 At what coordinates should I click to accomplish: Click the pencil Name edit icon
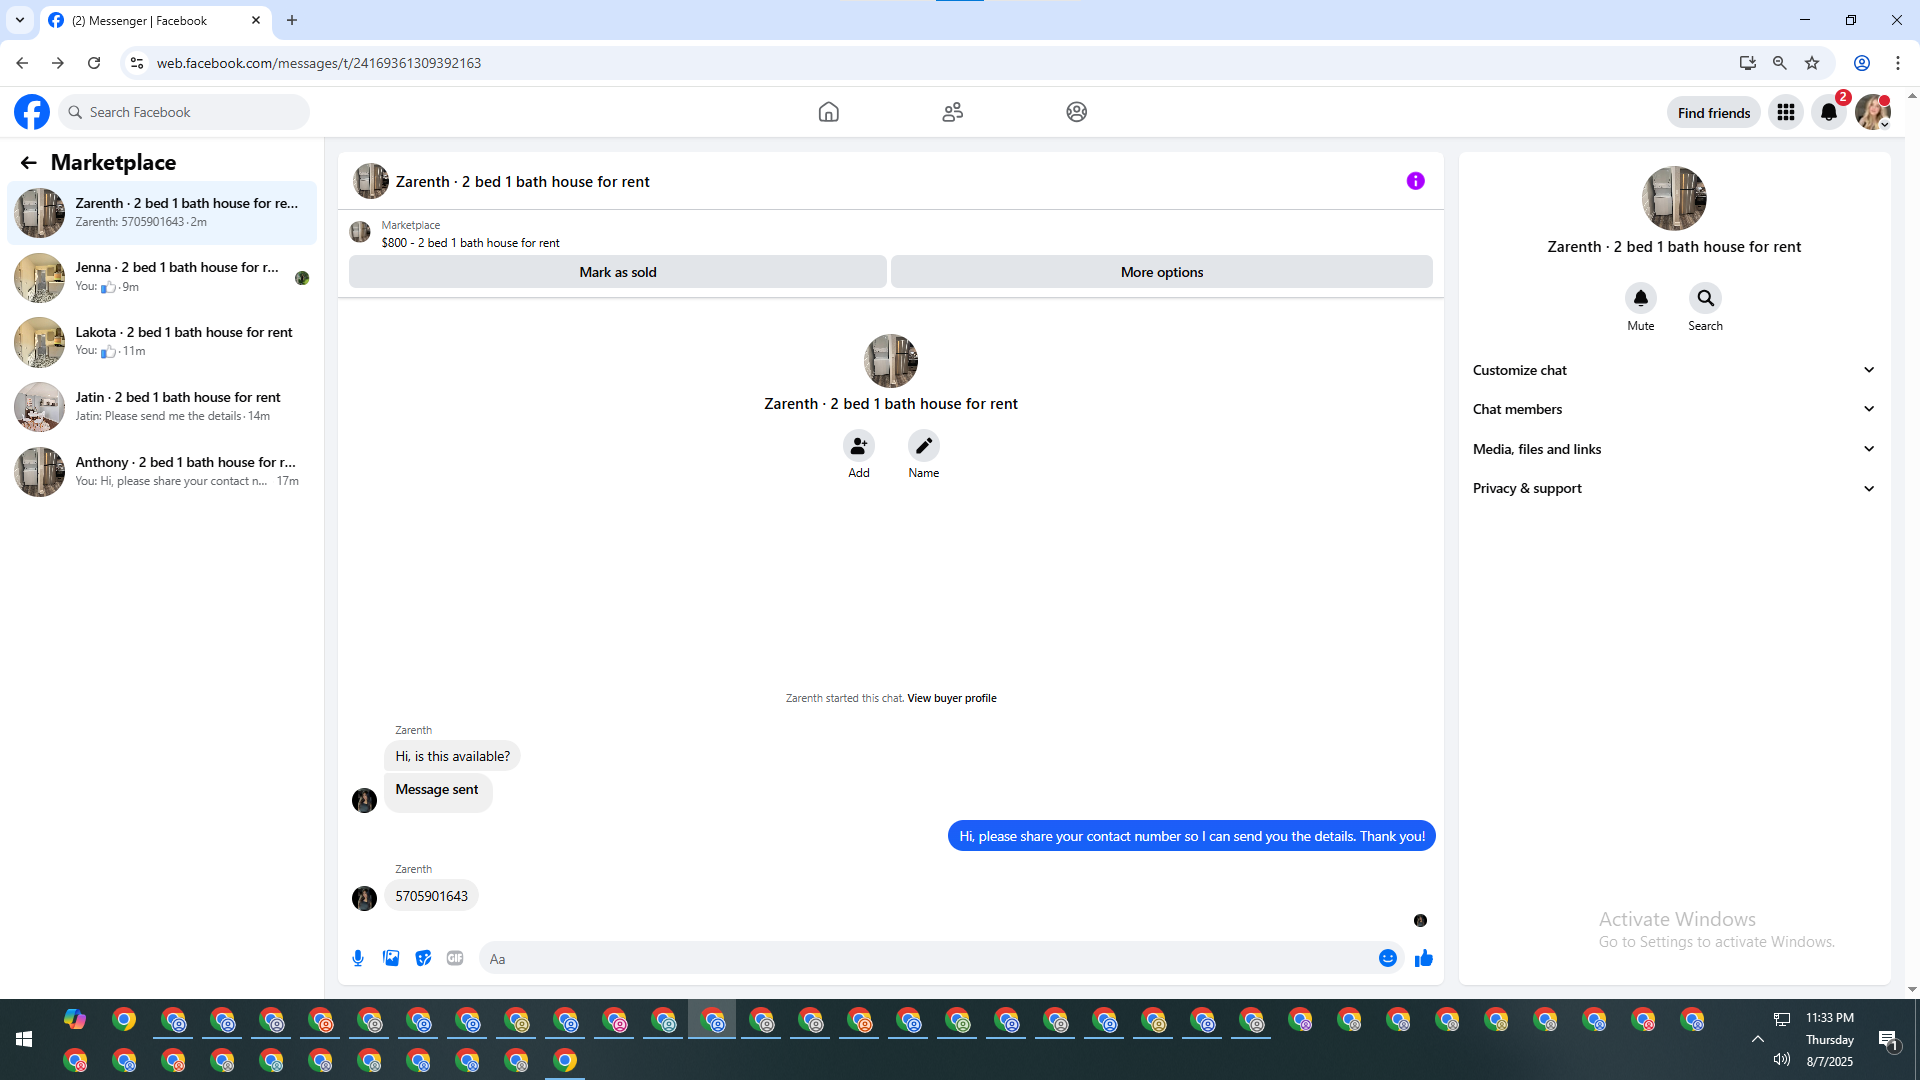tap(923, 445)
